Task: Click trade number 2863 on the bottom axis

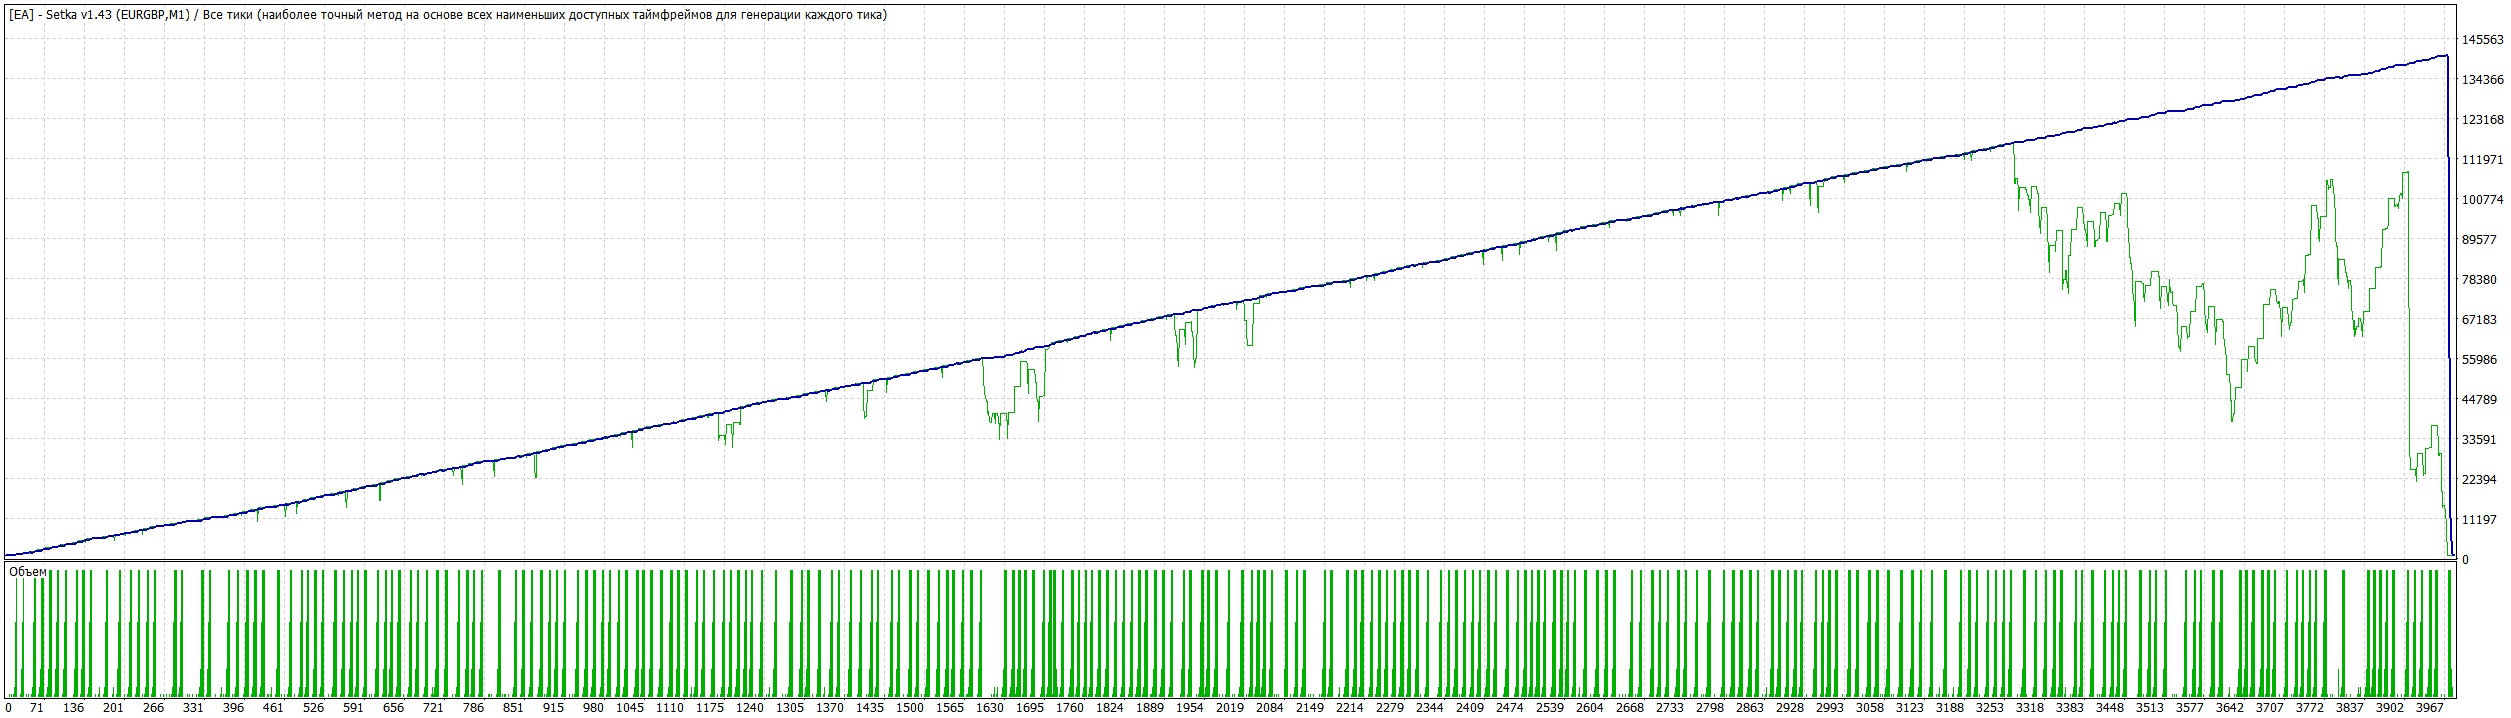Action: tap(1750, 708)
